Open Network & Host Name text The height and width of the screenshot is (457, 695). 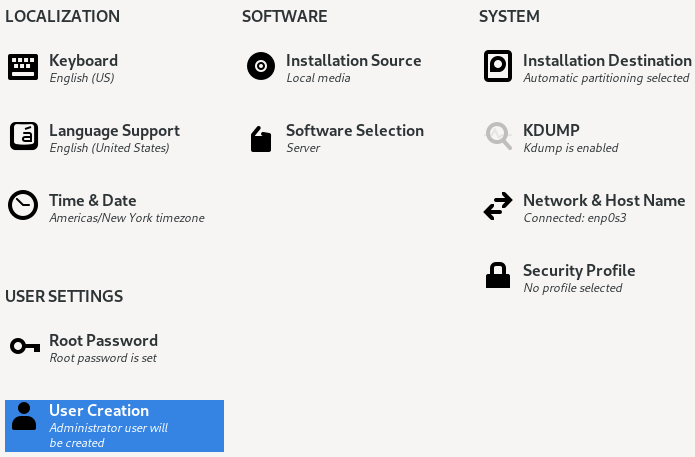pos(604,200)
